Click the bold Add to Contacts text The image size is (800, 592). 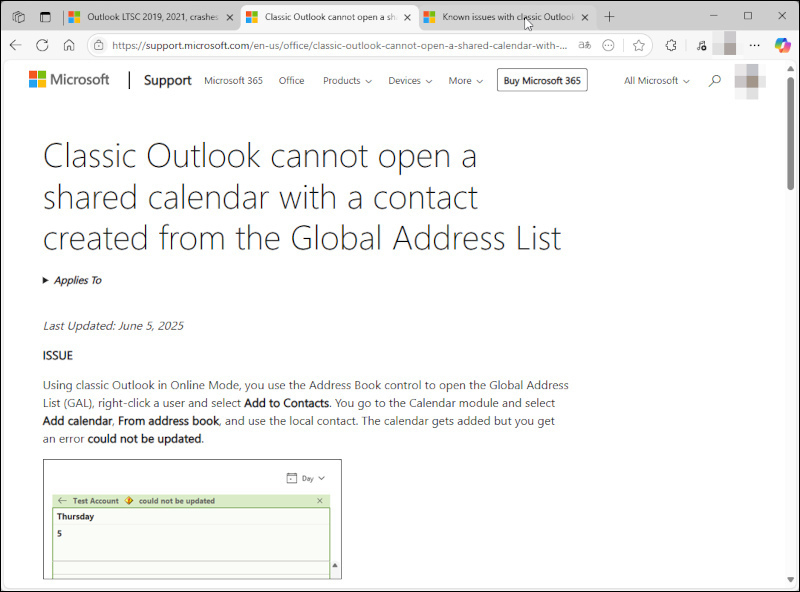(286, 403)
